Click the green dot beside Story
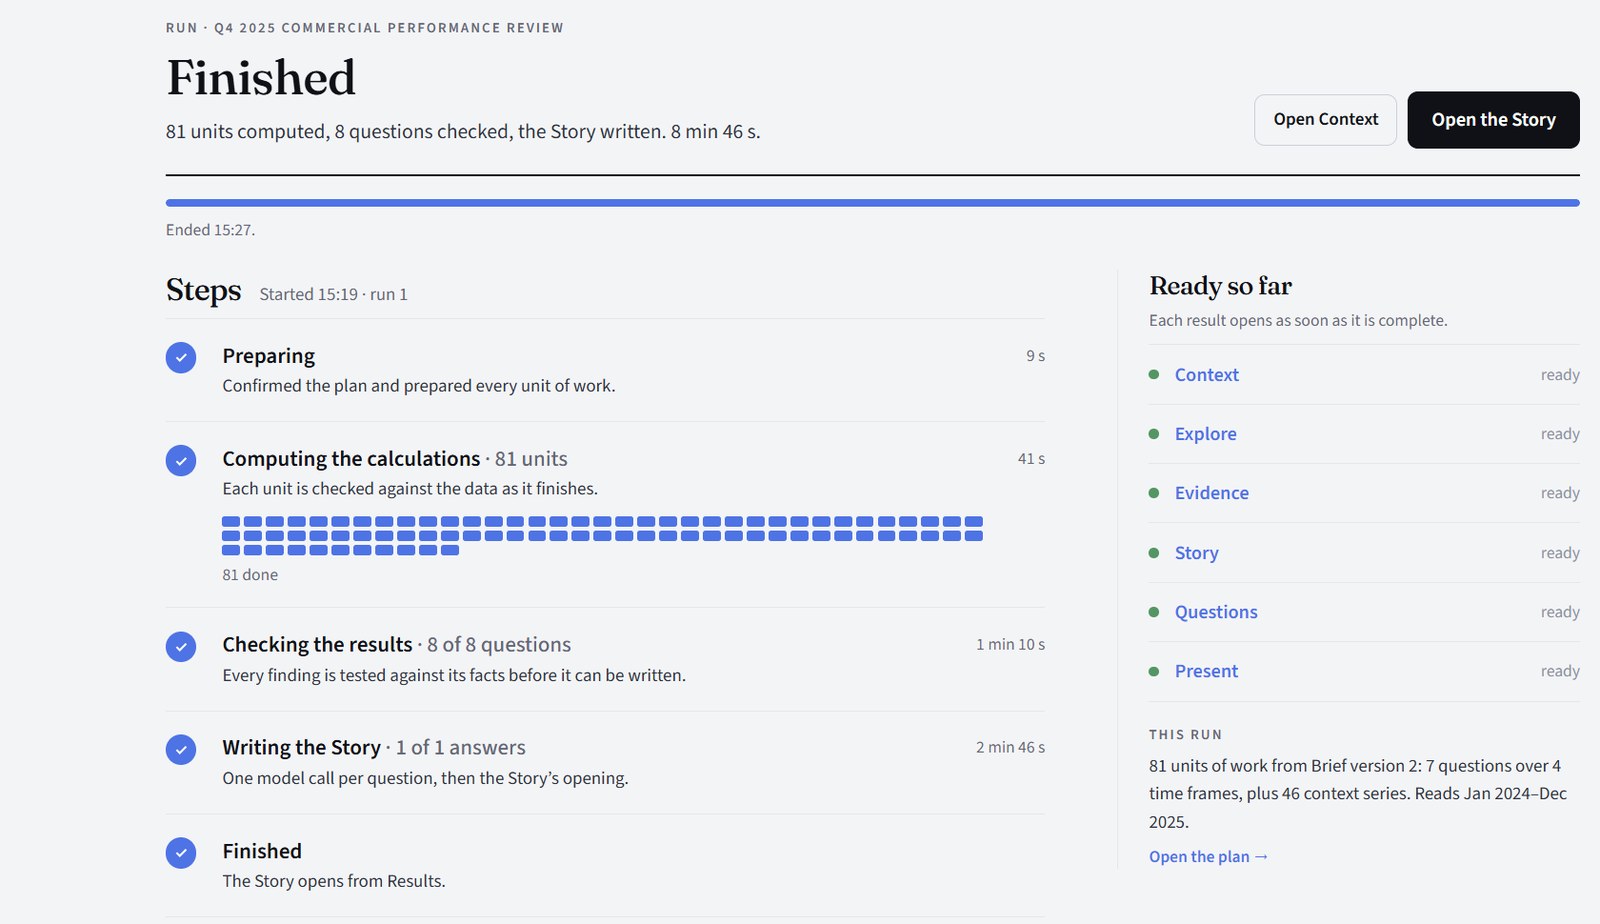Viewport: 1600px width, 924px height. (1154, 553)
